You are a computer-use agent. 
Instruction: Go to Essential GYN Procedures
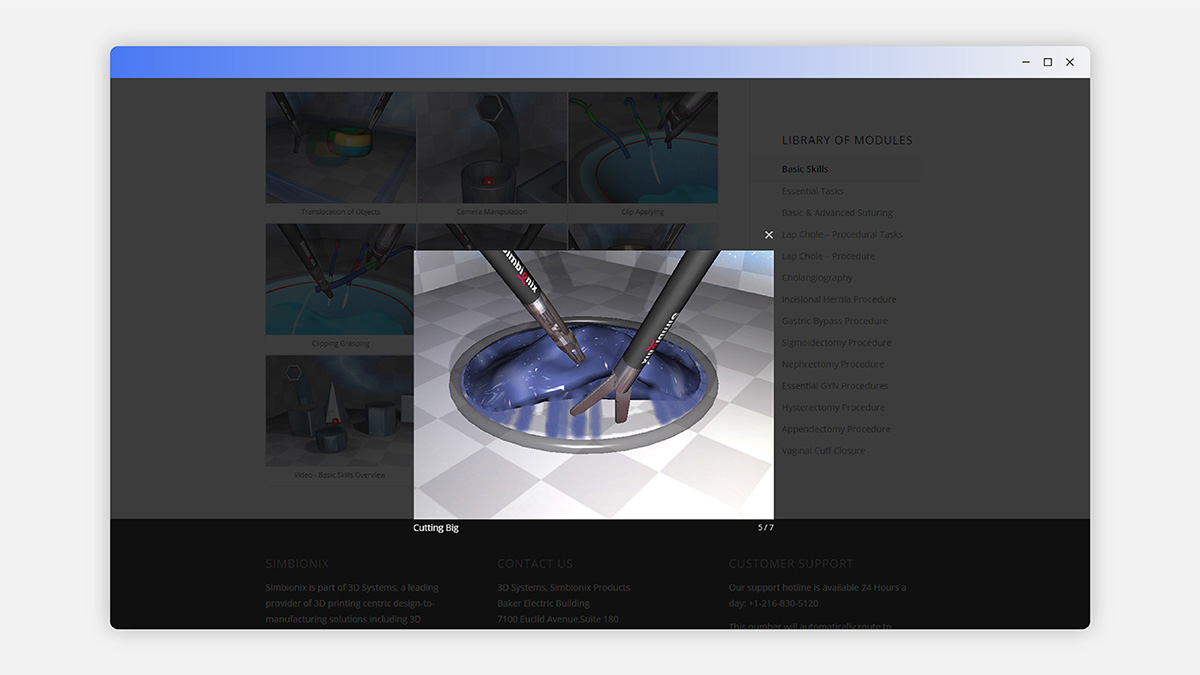[x=835, y=386]
